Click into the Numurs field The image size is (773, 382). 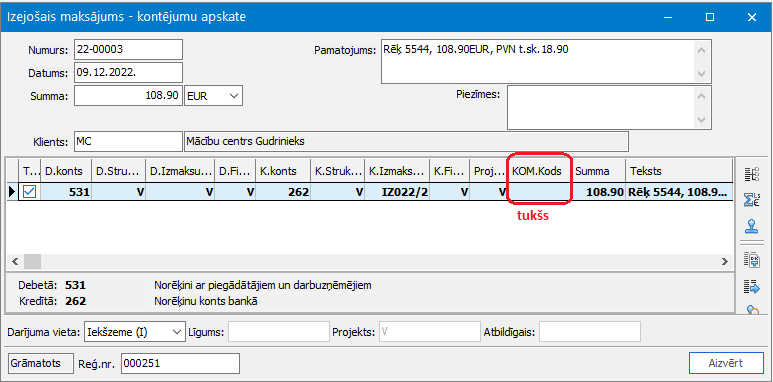coord(128,49)
